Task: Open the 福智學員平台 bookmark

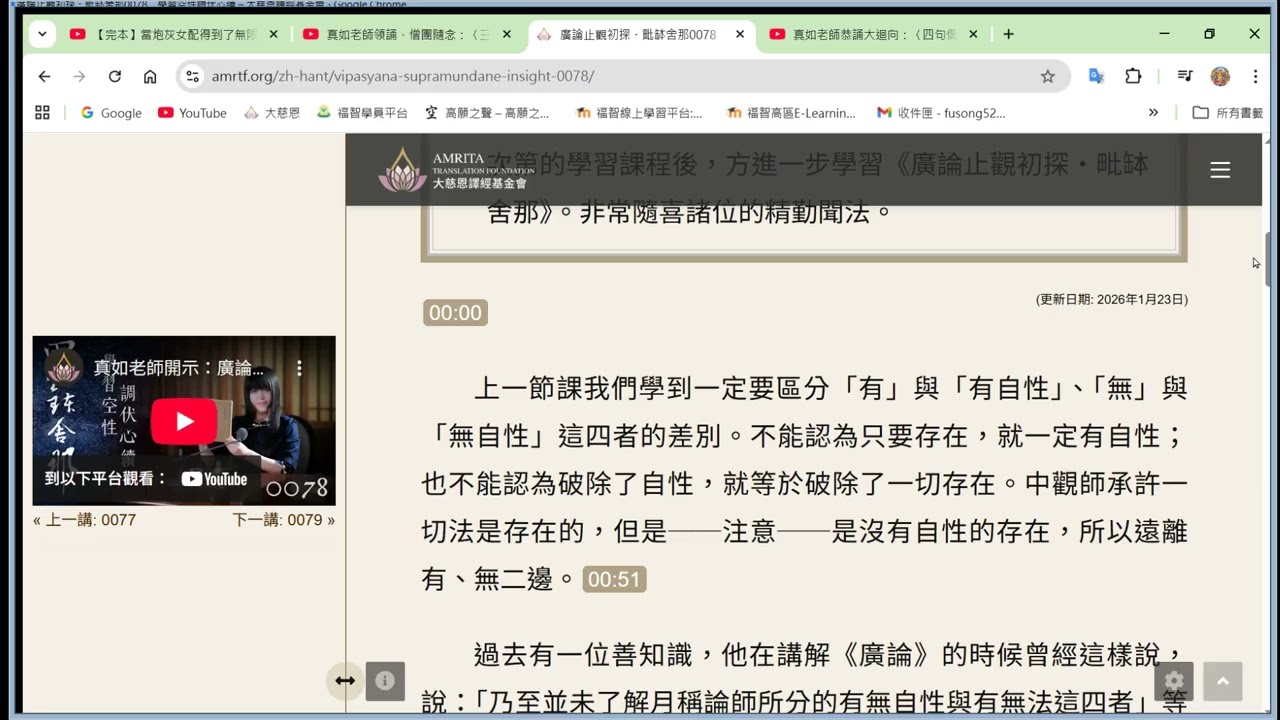Action: pyautogui.click(x=362, y=113)
